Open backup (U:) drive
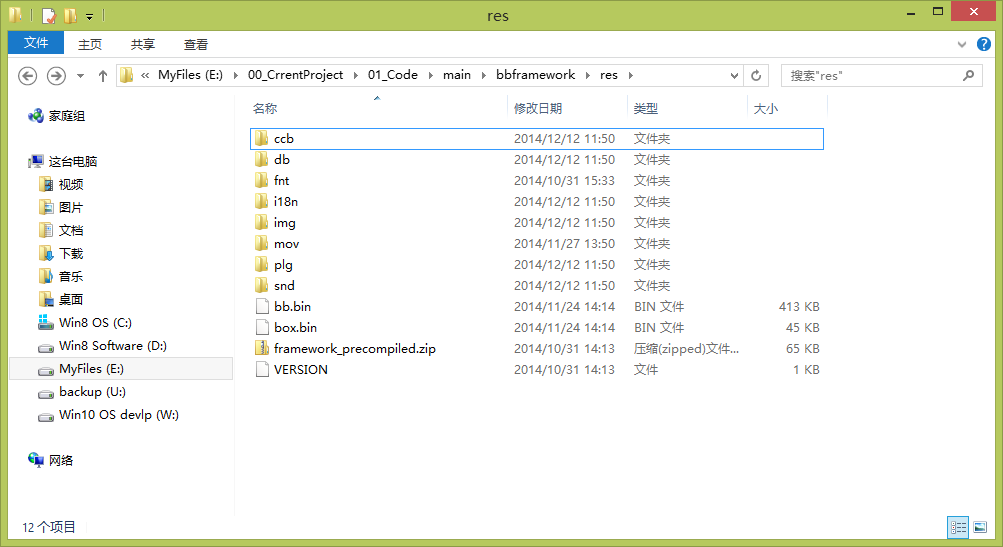1003x547 pixels. pos(82,392)
